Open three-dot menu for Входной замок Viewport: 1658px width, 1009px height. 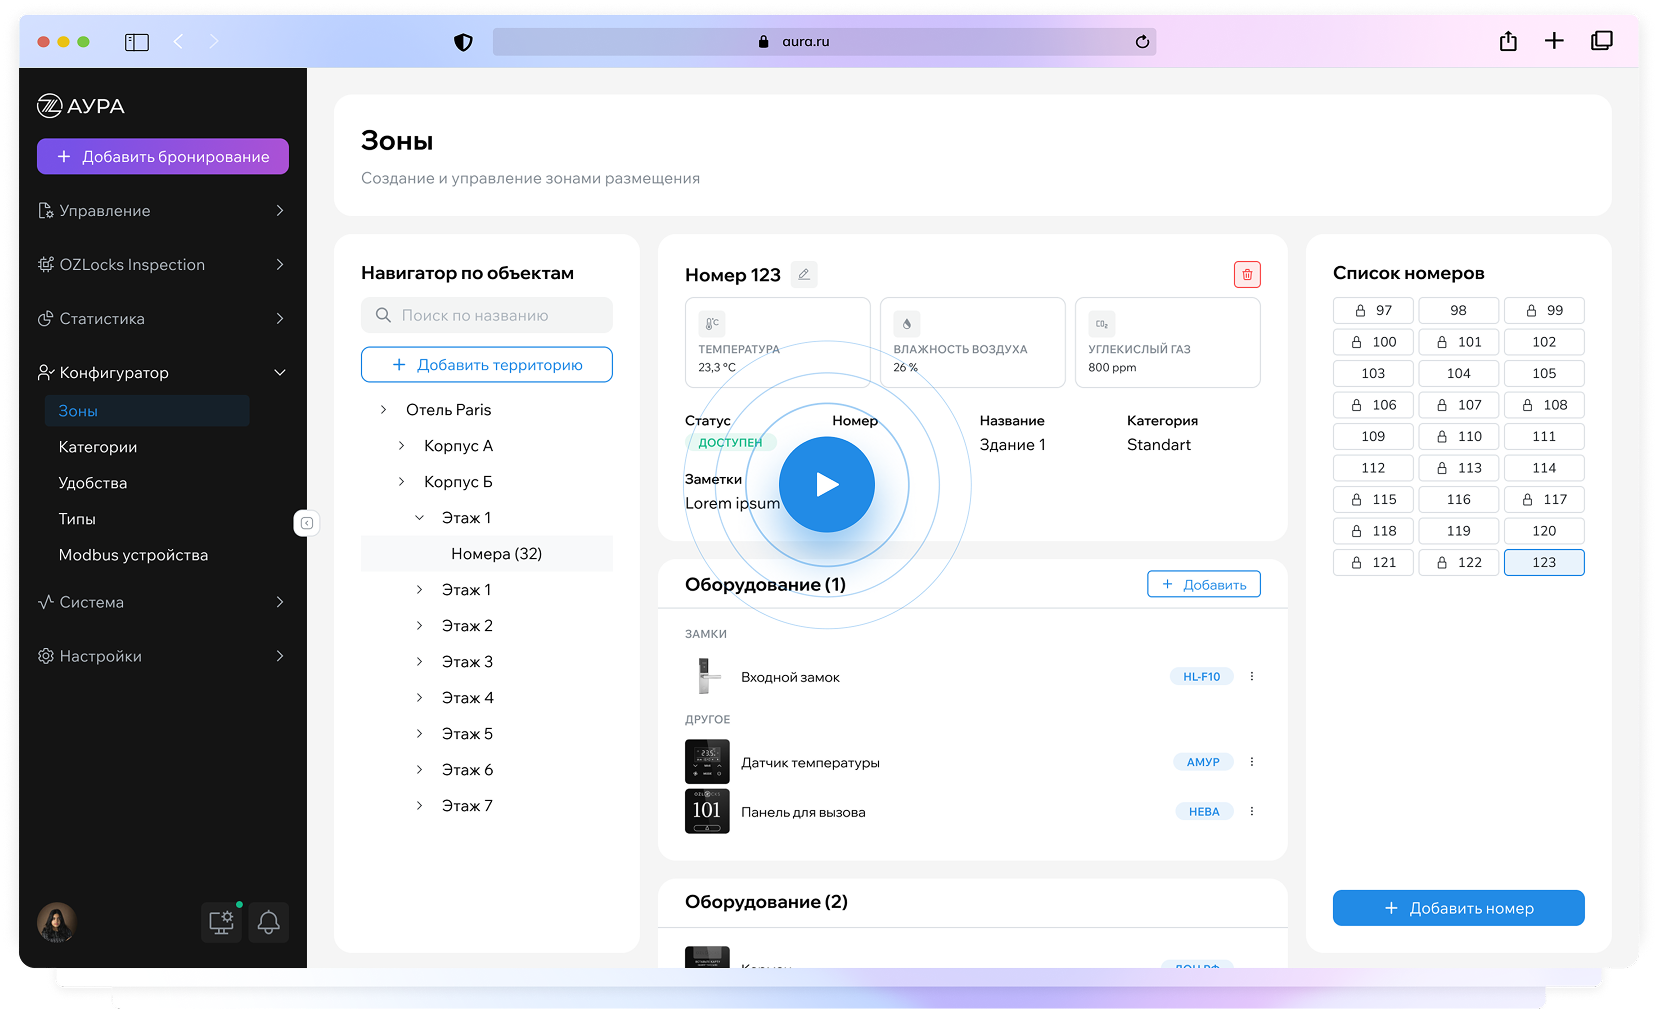tap(1251, 677)
